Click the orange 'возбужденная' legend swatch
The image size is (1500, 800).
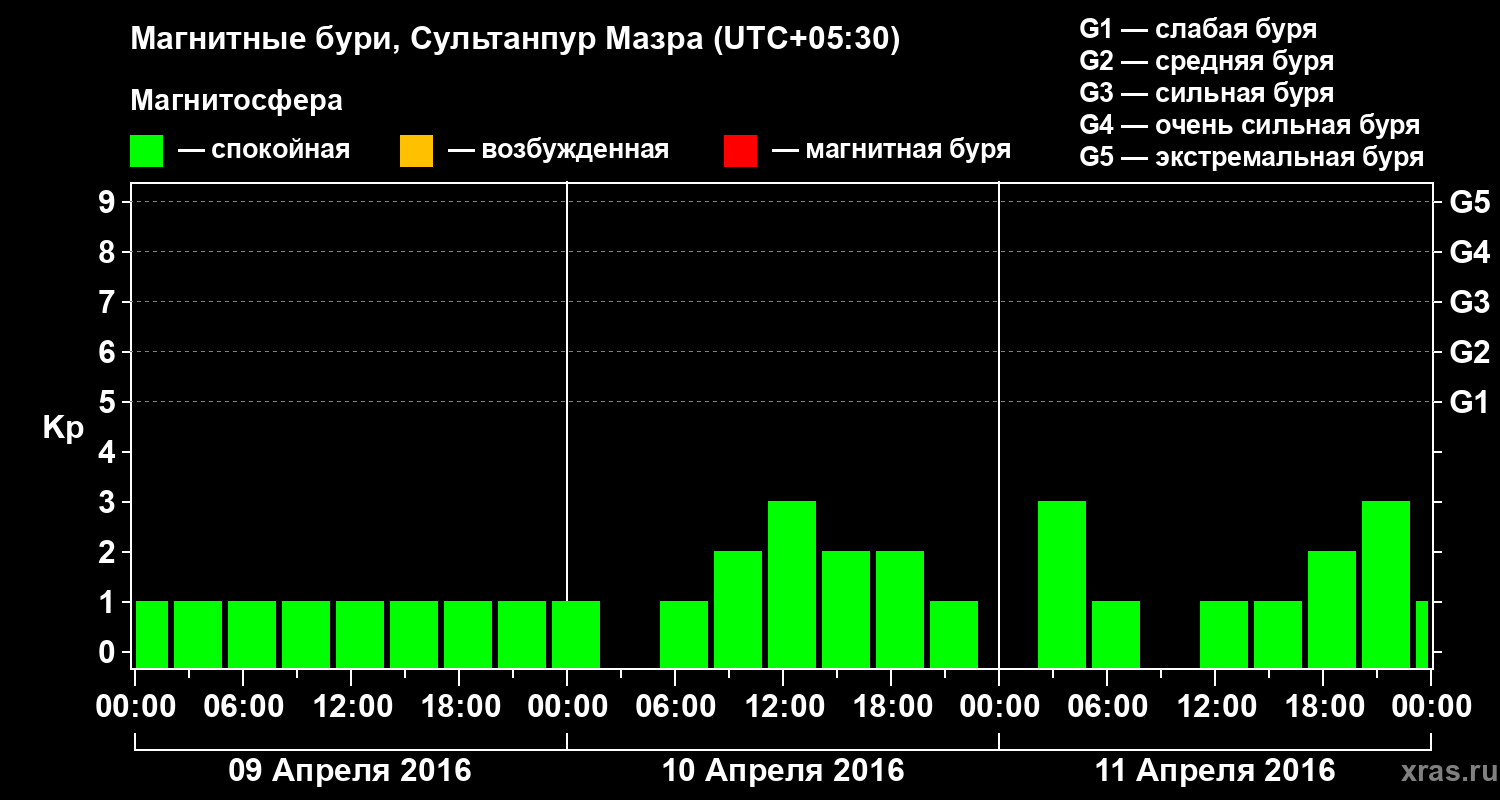tap(416, 151)
